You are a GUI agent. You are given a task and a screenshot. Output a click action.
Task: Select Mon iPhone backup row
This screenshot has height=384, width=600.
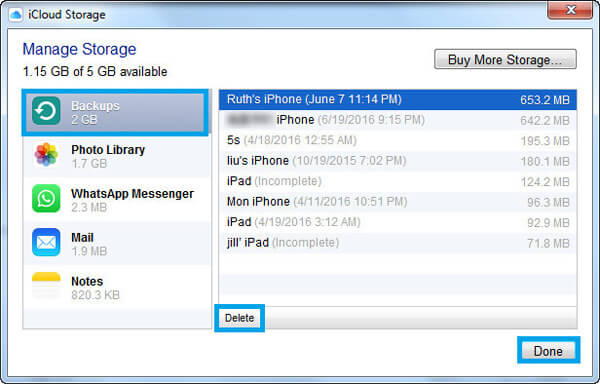(398, 202)
